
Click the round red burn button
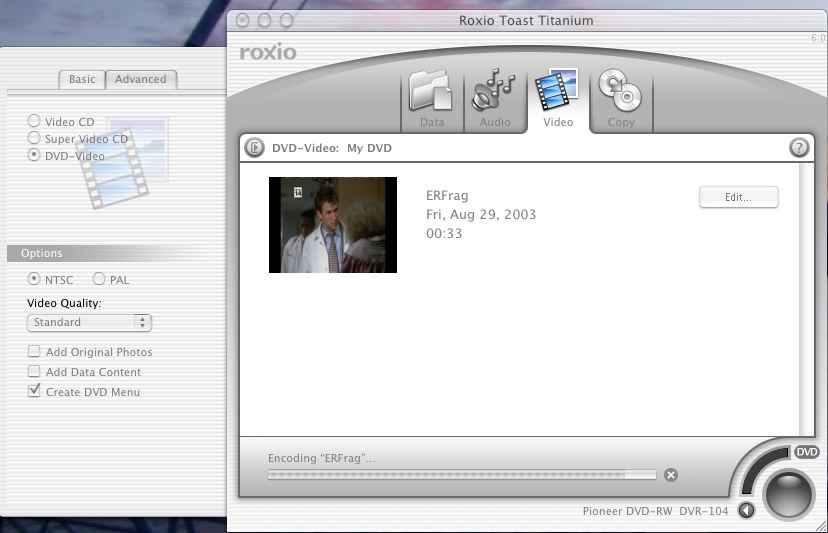[788, 494]
